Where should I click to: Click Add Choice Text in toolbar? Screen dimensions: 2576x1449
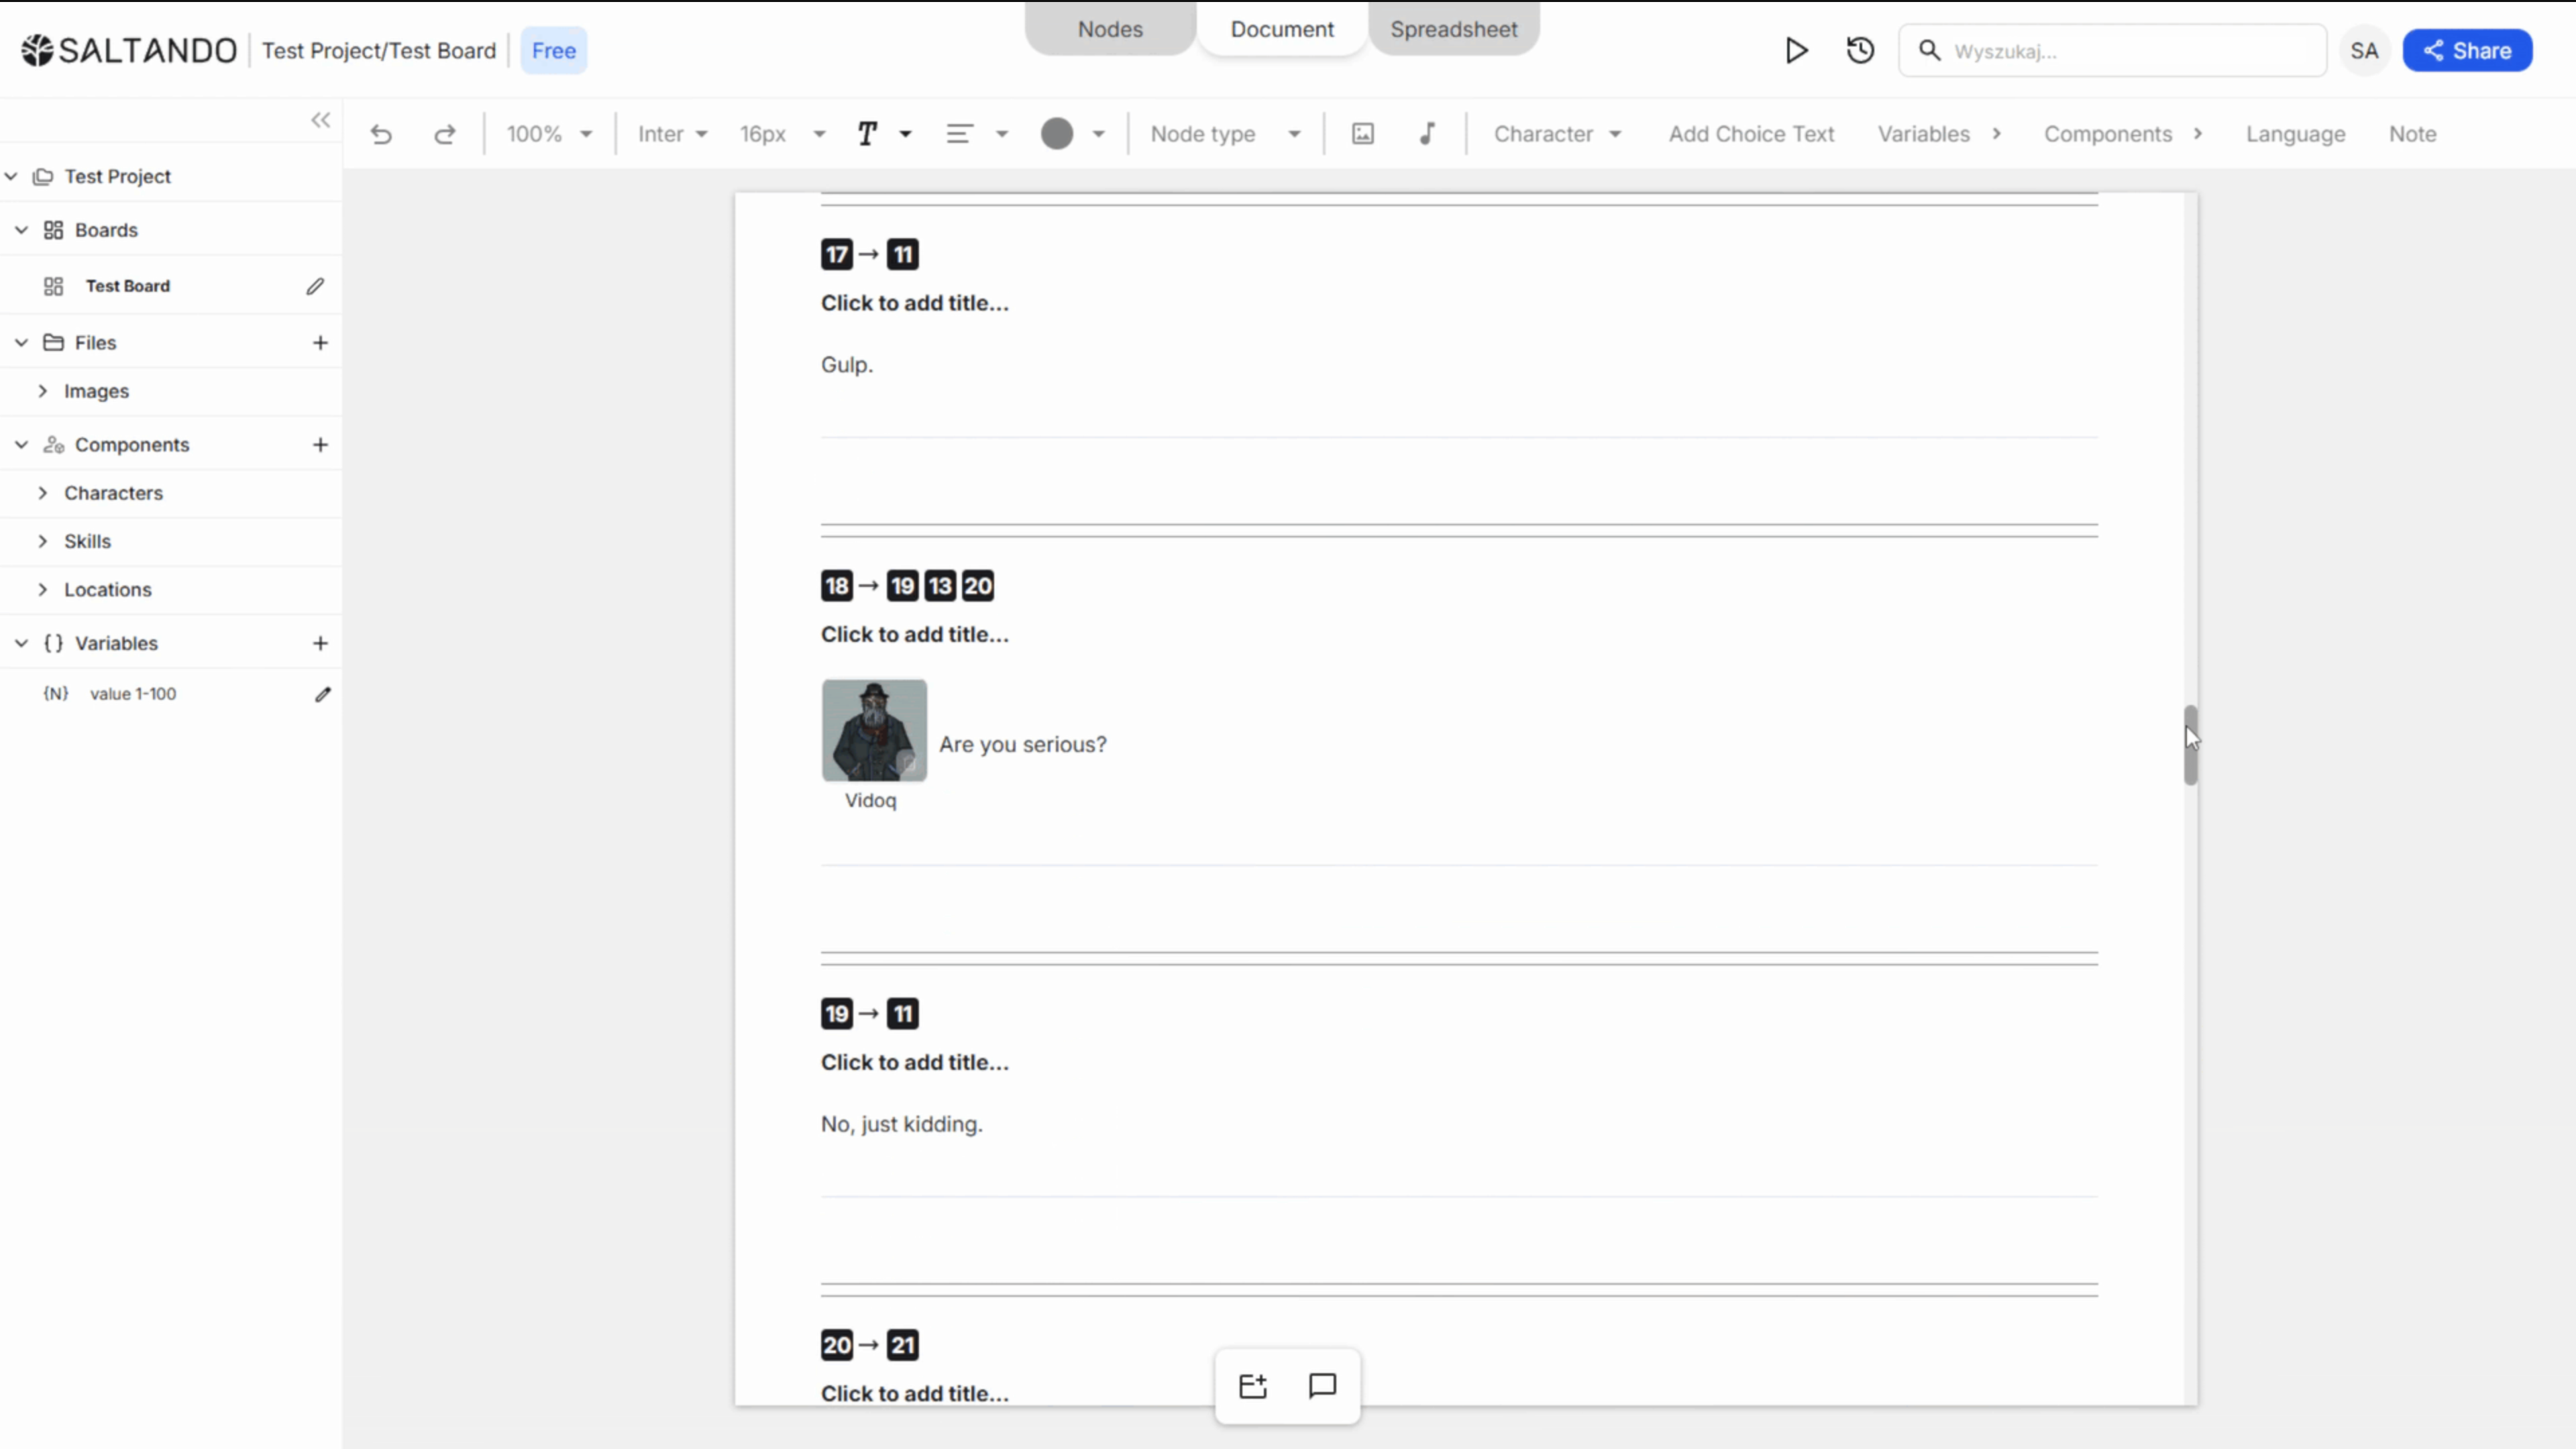coord(1751,134)
